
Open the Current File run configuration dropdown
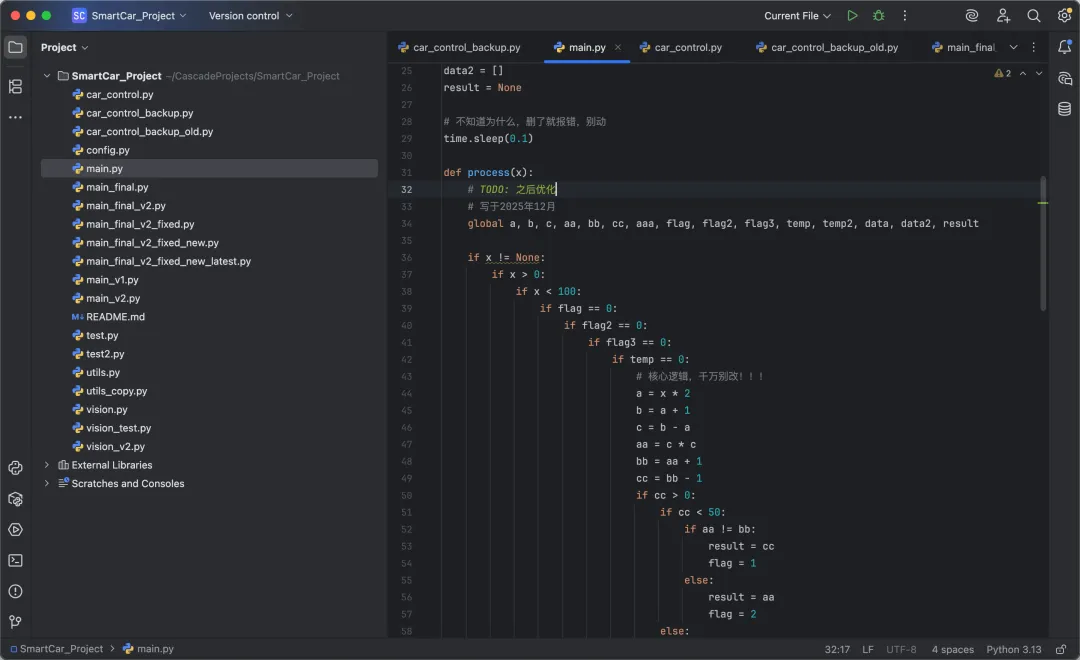pyautogui.click(x=797, y=16)
